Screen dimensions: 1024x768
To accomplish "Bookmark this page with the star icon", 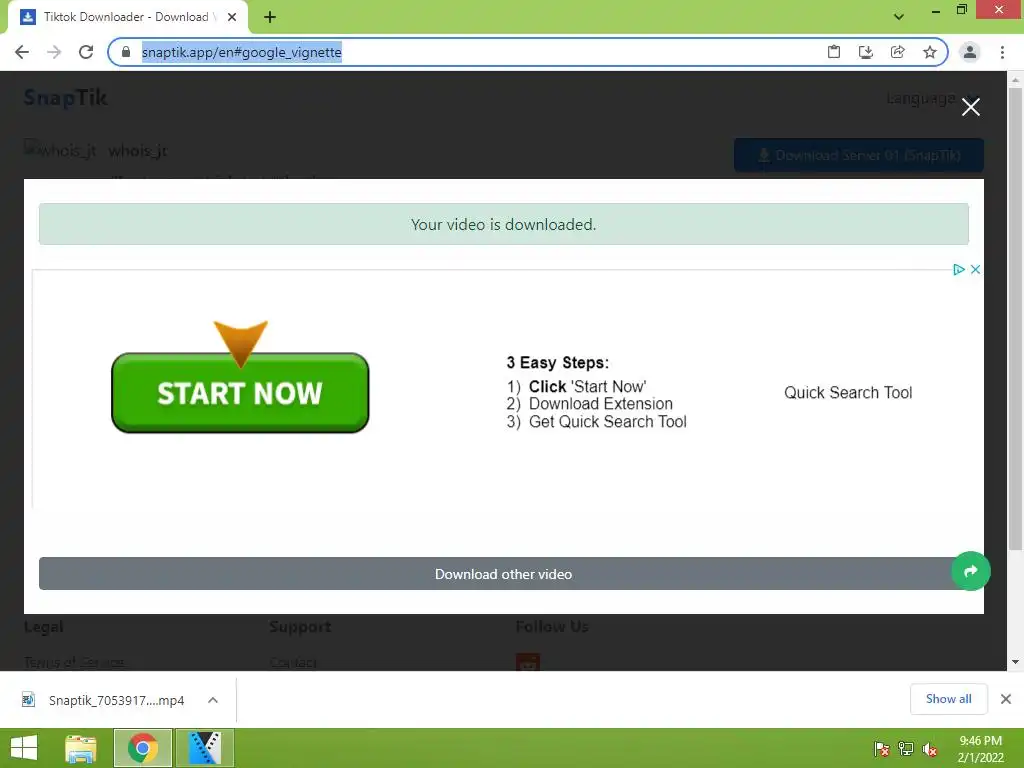I will (x=929, y=52).
